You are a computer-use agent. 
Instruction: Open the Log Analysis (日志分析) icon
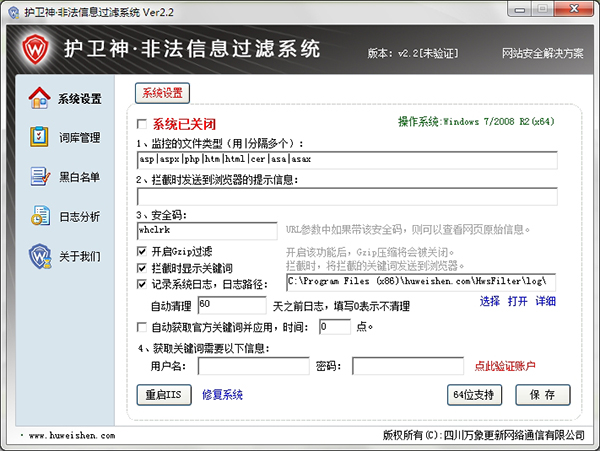(39, 216)
